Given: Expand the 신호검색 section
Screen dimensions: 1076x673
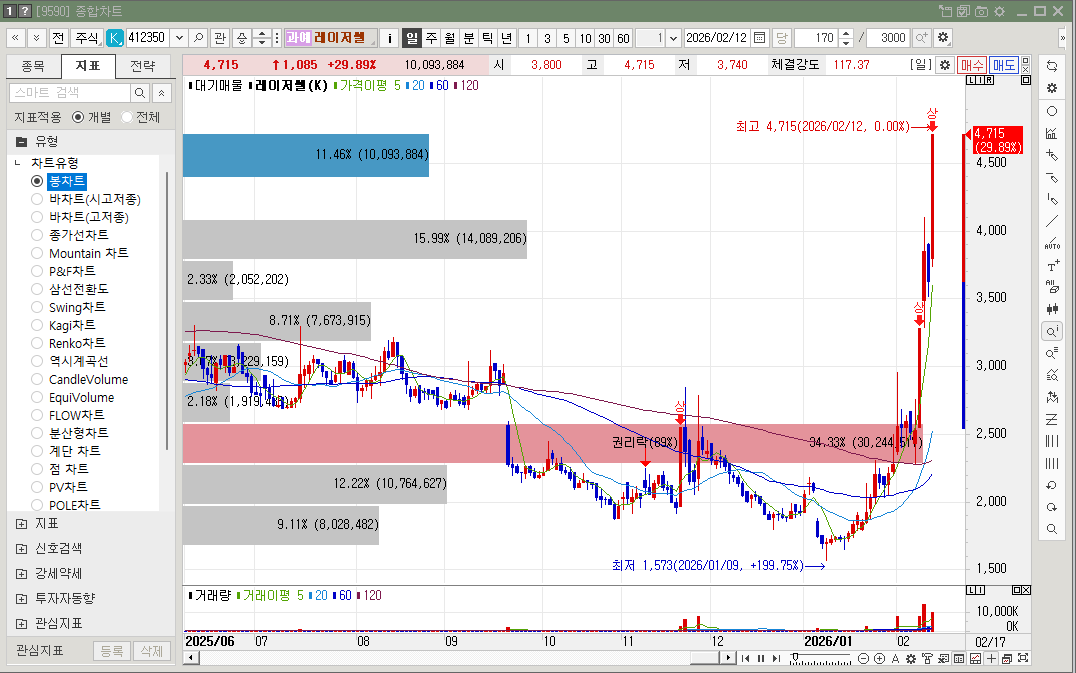Looking at the screenshot, I should (x=21, y=548).
